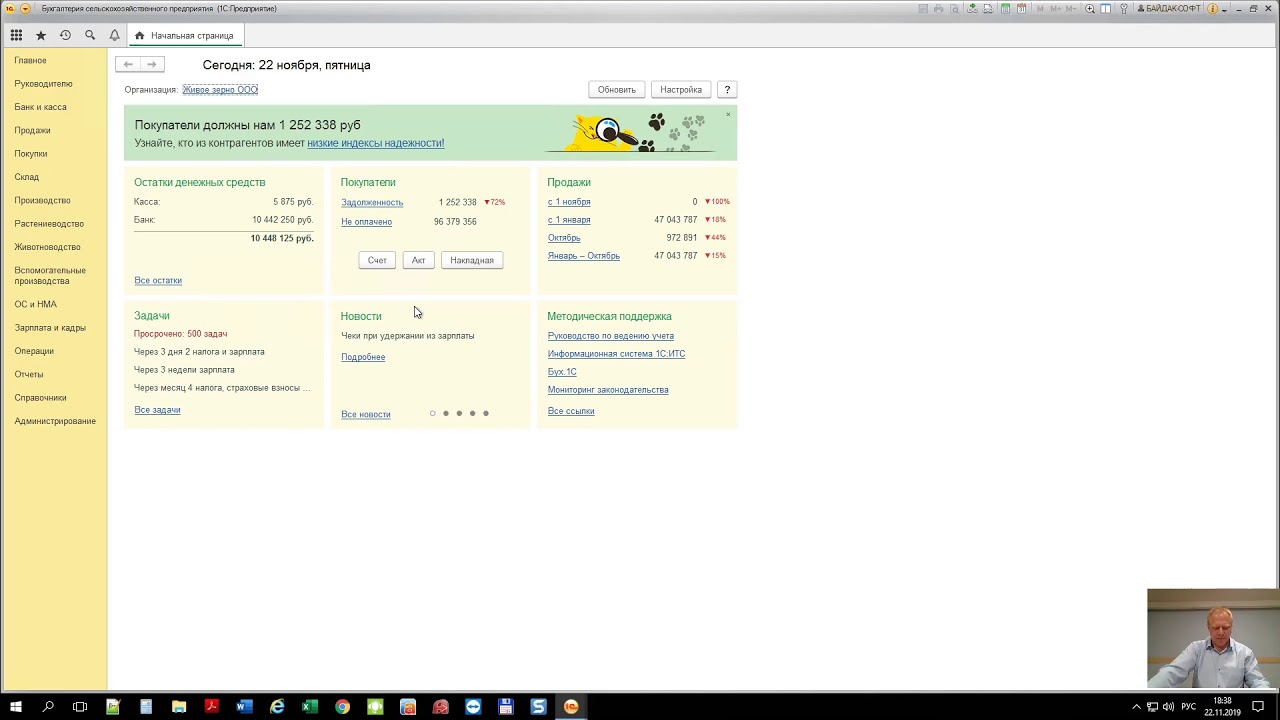The height and width of the screenshot is (720, 1280).
Task: Open the Администрирование section
Action: (x=55, y=421)
